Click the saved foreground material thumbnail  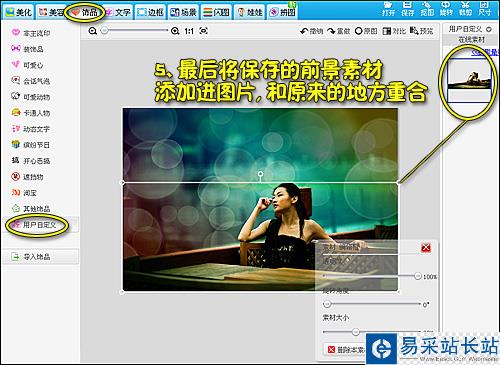(469, 80)
